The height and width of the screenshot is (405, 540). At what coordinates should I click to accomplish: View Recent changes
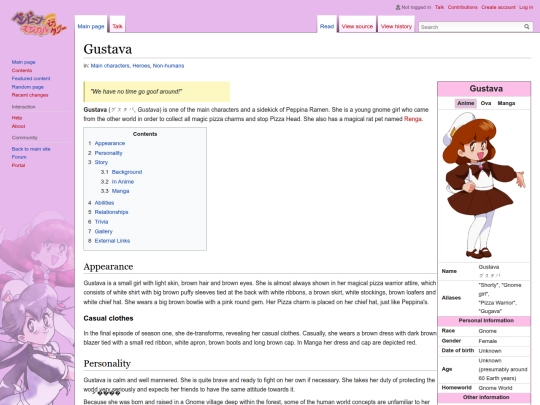pyautogui.click(x=30, y=95)
